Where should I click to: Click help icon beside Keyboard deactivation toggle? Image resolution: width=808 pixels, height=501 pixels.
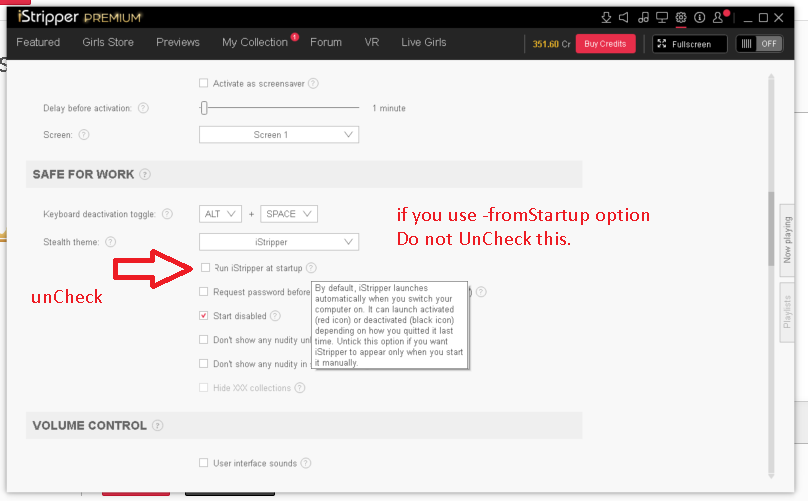[167, 214]
